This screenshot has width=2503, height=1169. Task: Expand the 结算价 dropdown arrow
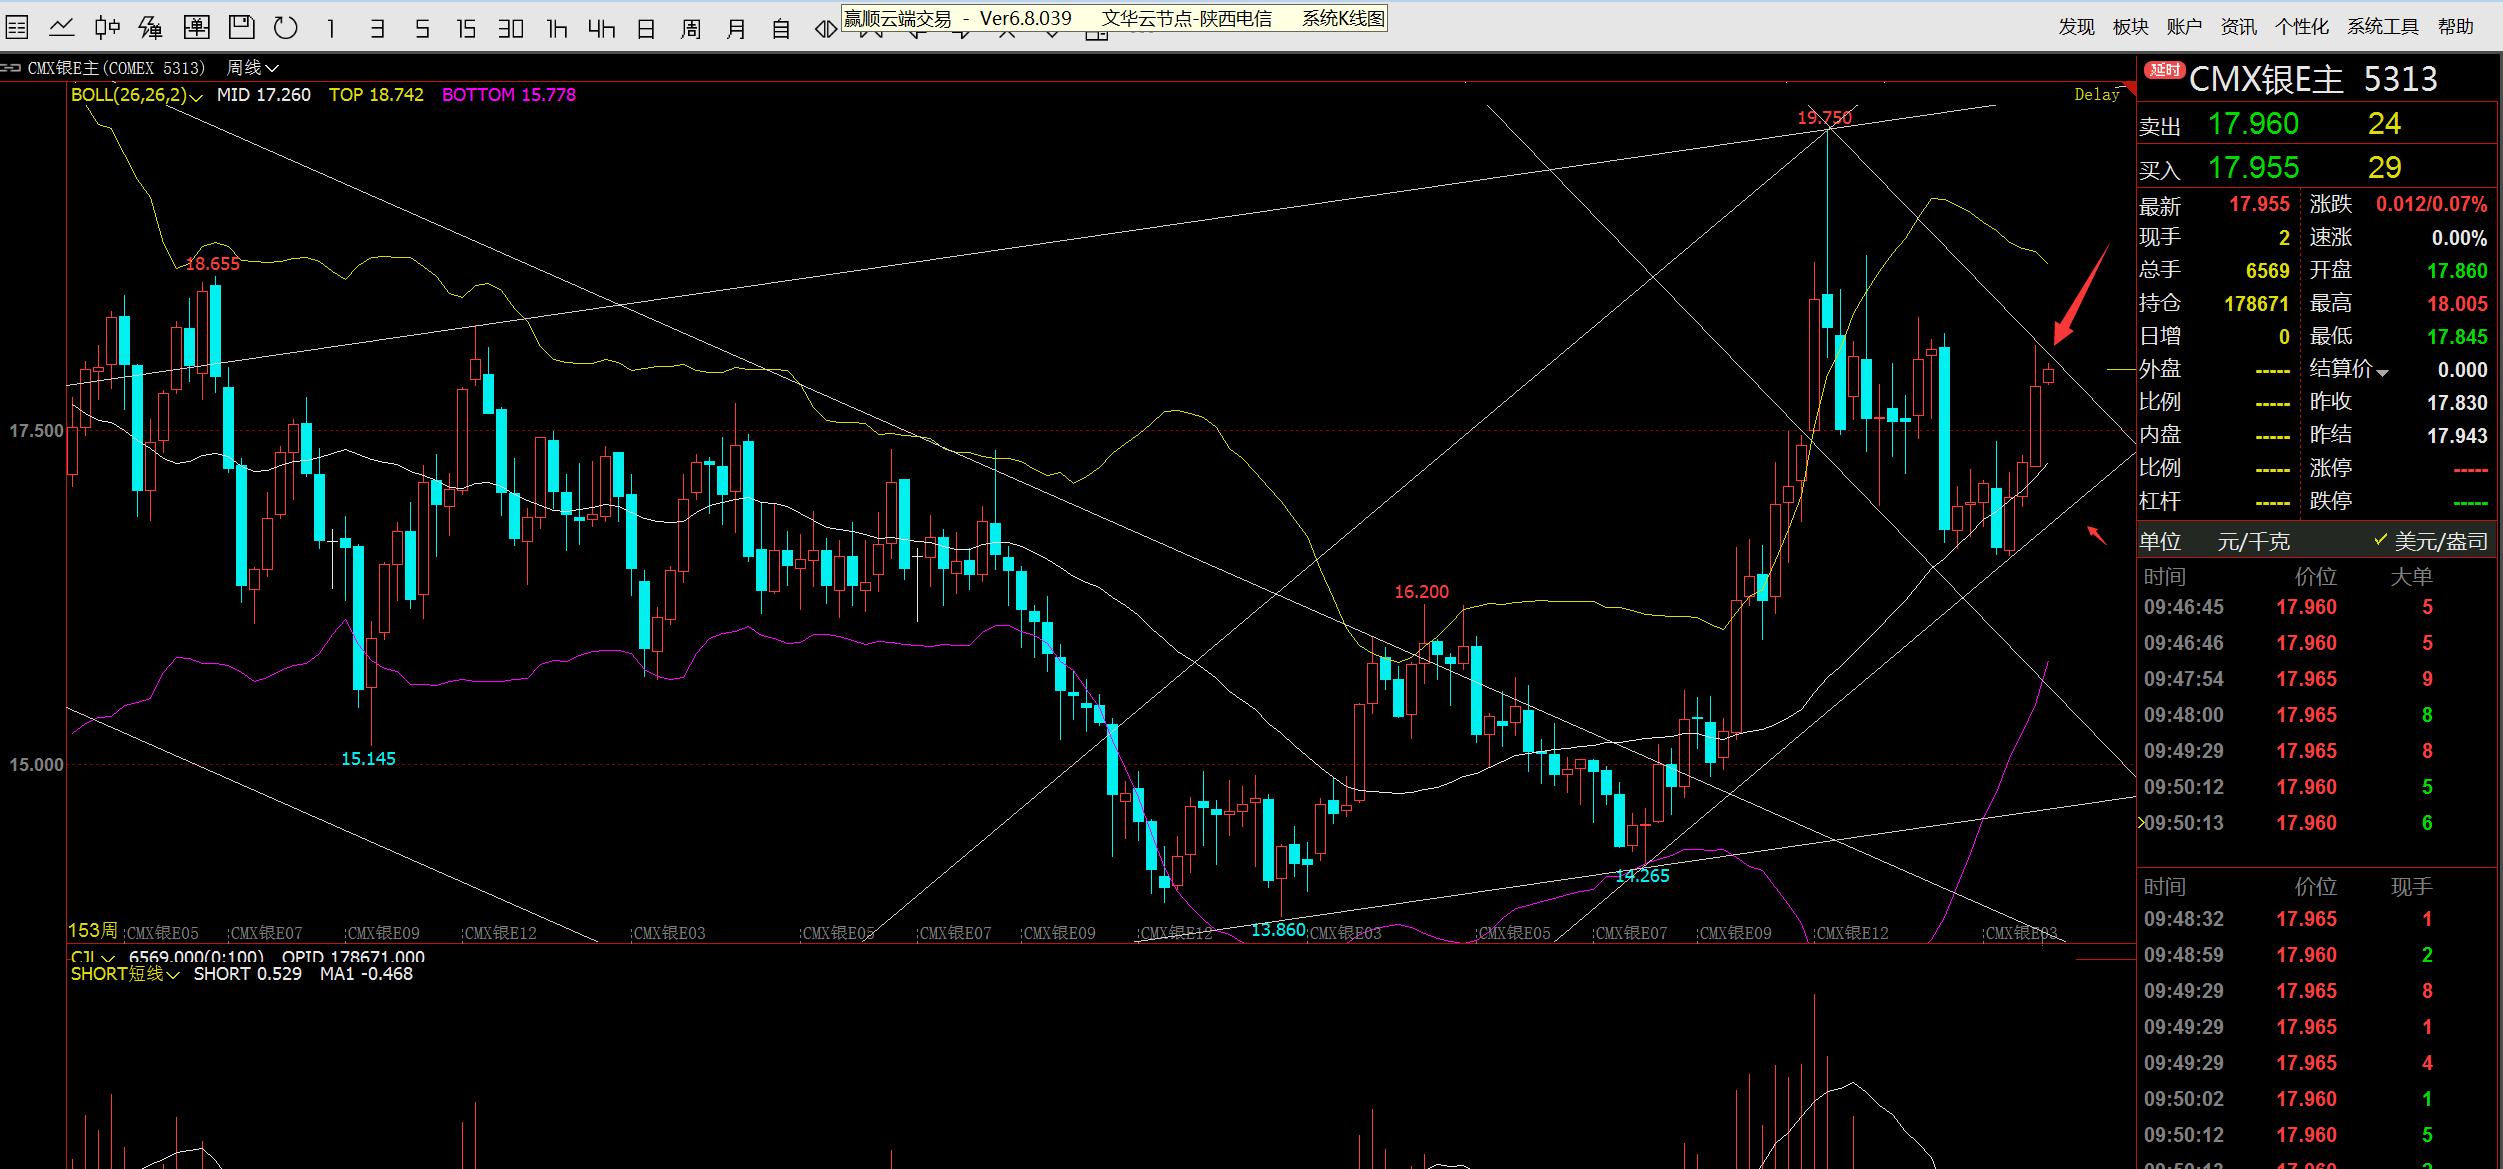pos(2382,372)
